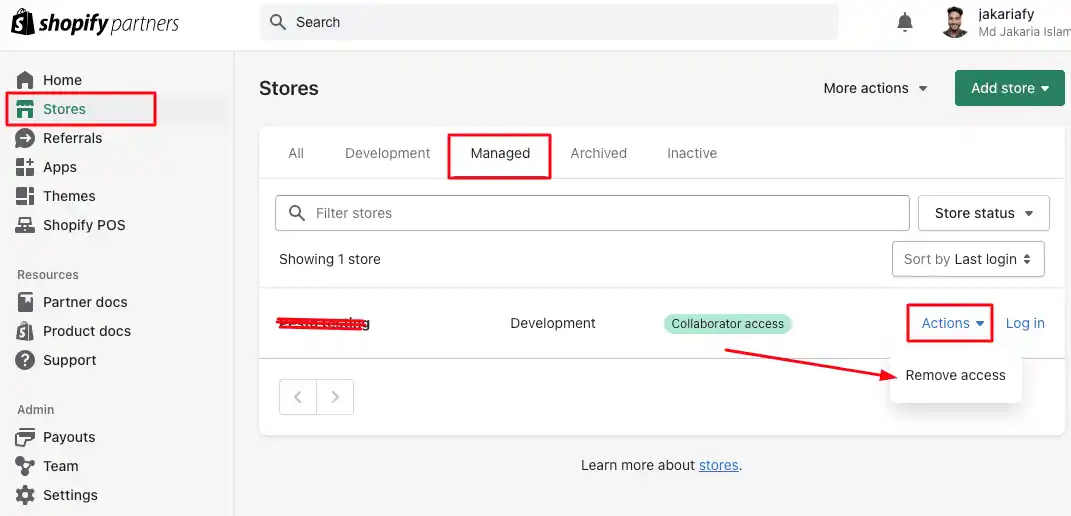Open the Shopify POS sidebar link
This screenshot has height=516, width=1071.
coord(84,225)
